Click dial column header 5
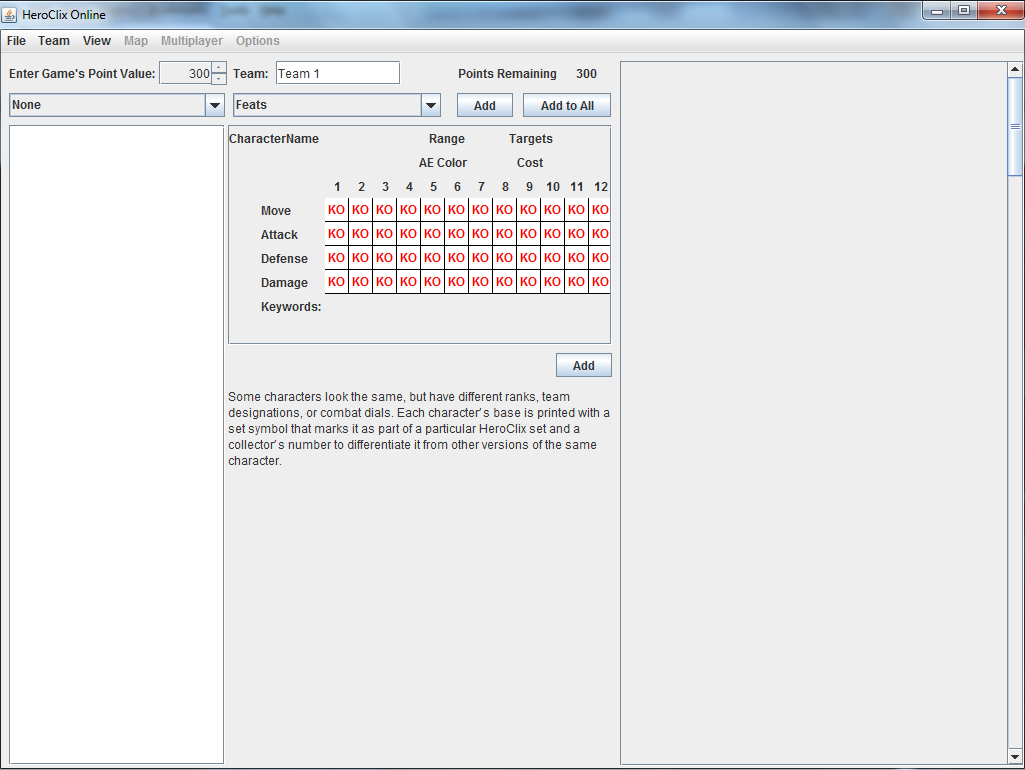The width and height of the screenshot is (1025, 770). (433, 187)
